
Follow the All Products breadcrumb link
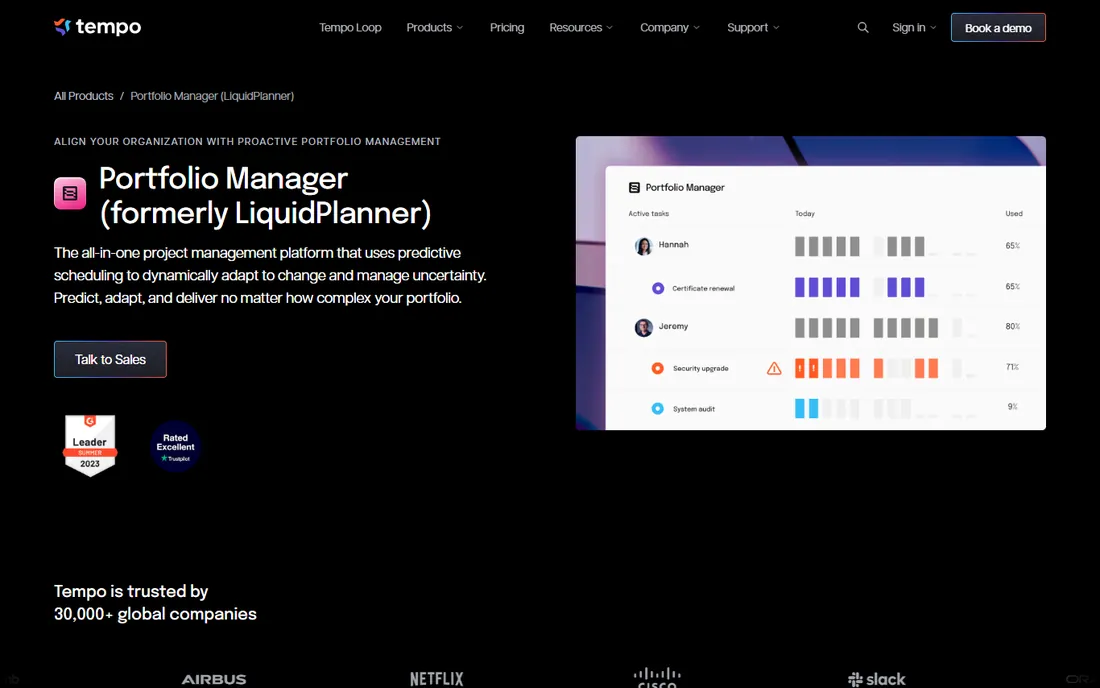click(83, 96)
